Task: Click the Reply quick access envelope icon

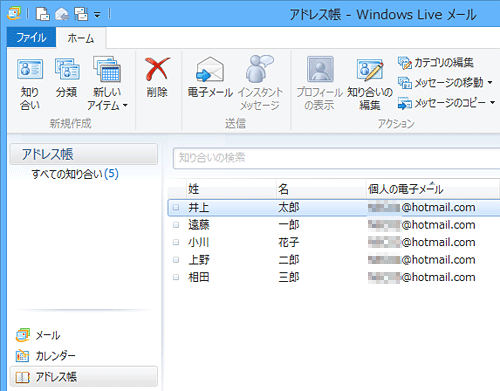Action: point(62,14)
